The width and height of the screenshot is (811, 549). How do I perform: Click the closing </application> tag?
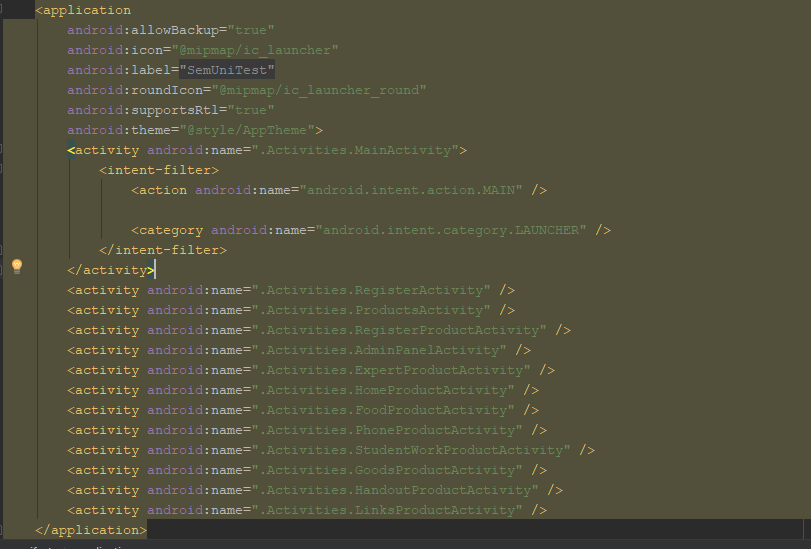pyautogui.click(x=91, y=530)
